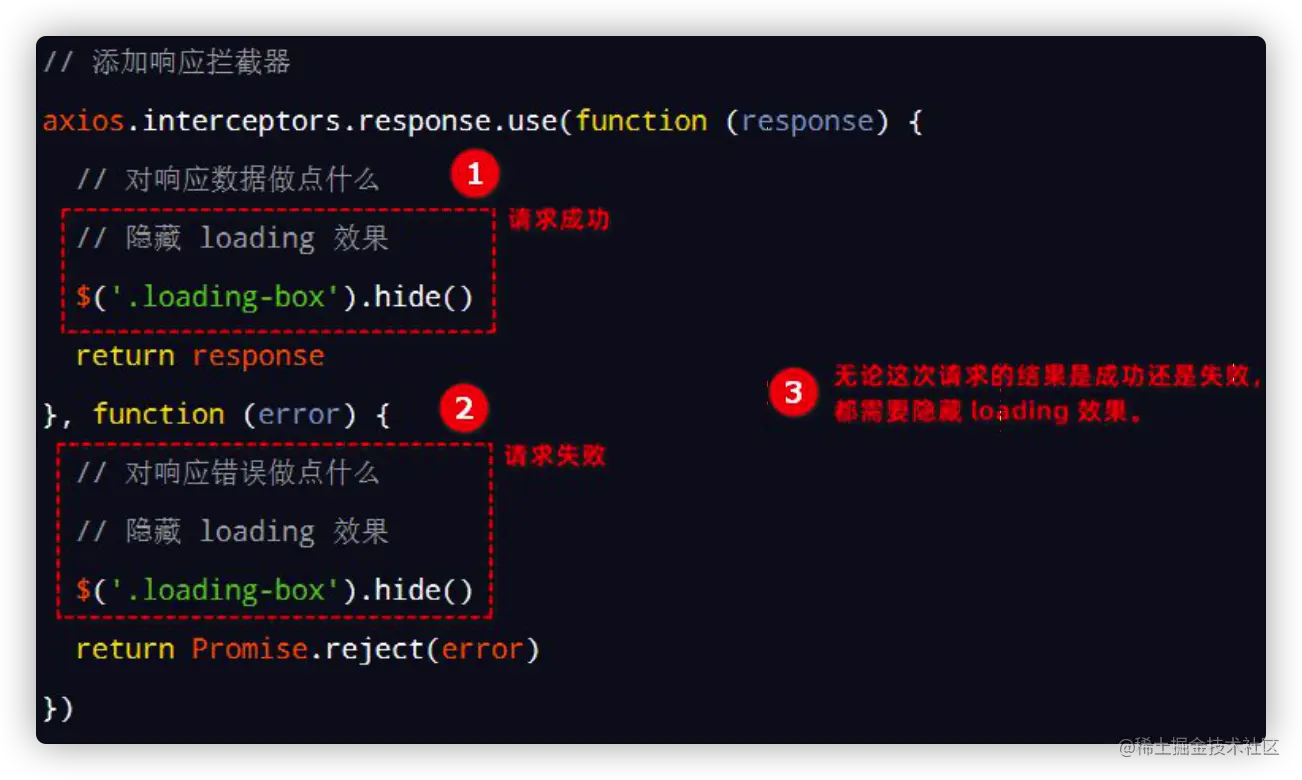Click the closing '})' code line

click(58, 708)
